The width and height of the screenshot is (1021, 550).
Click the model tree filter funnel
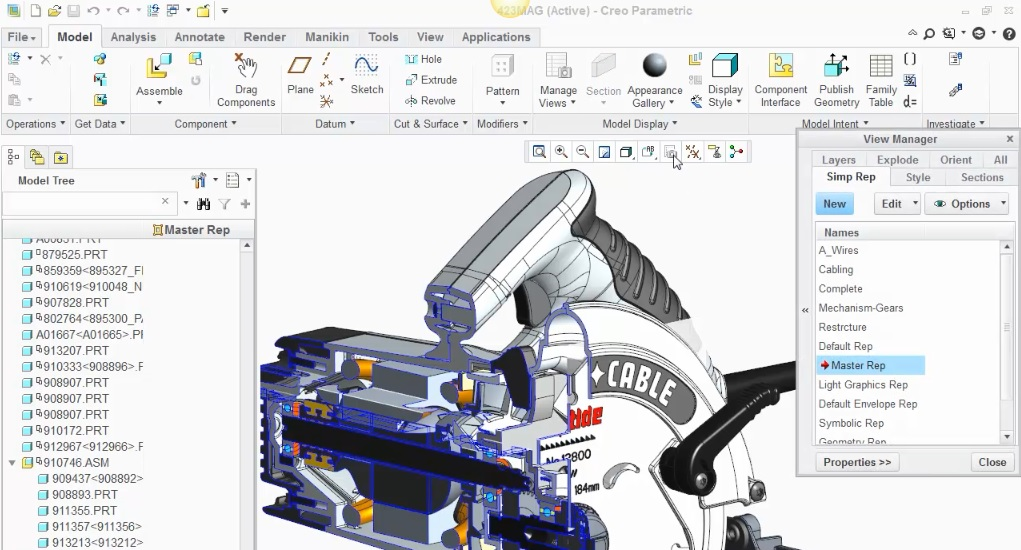(x=225, y=204)
